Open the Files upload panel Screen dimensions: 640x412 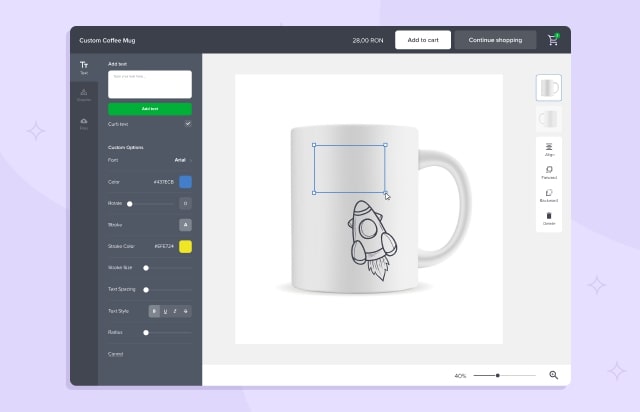coord(84,123)
